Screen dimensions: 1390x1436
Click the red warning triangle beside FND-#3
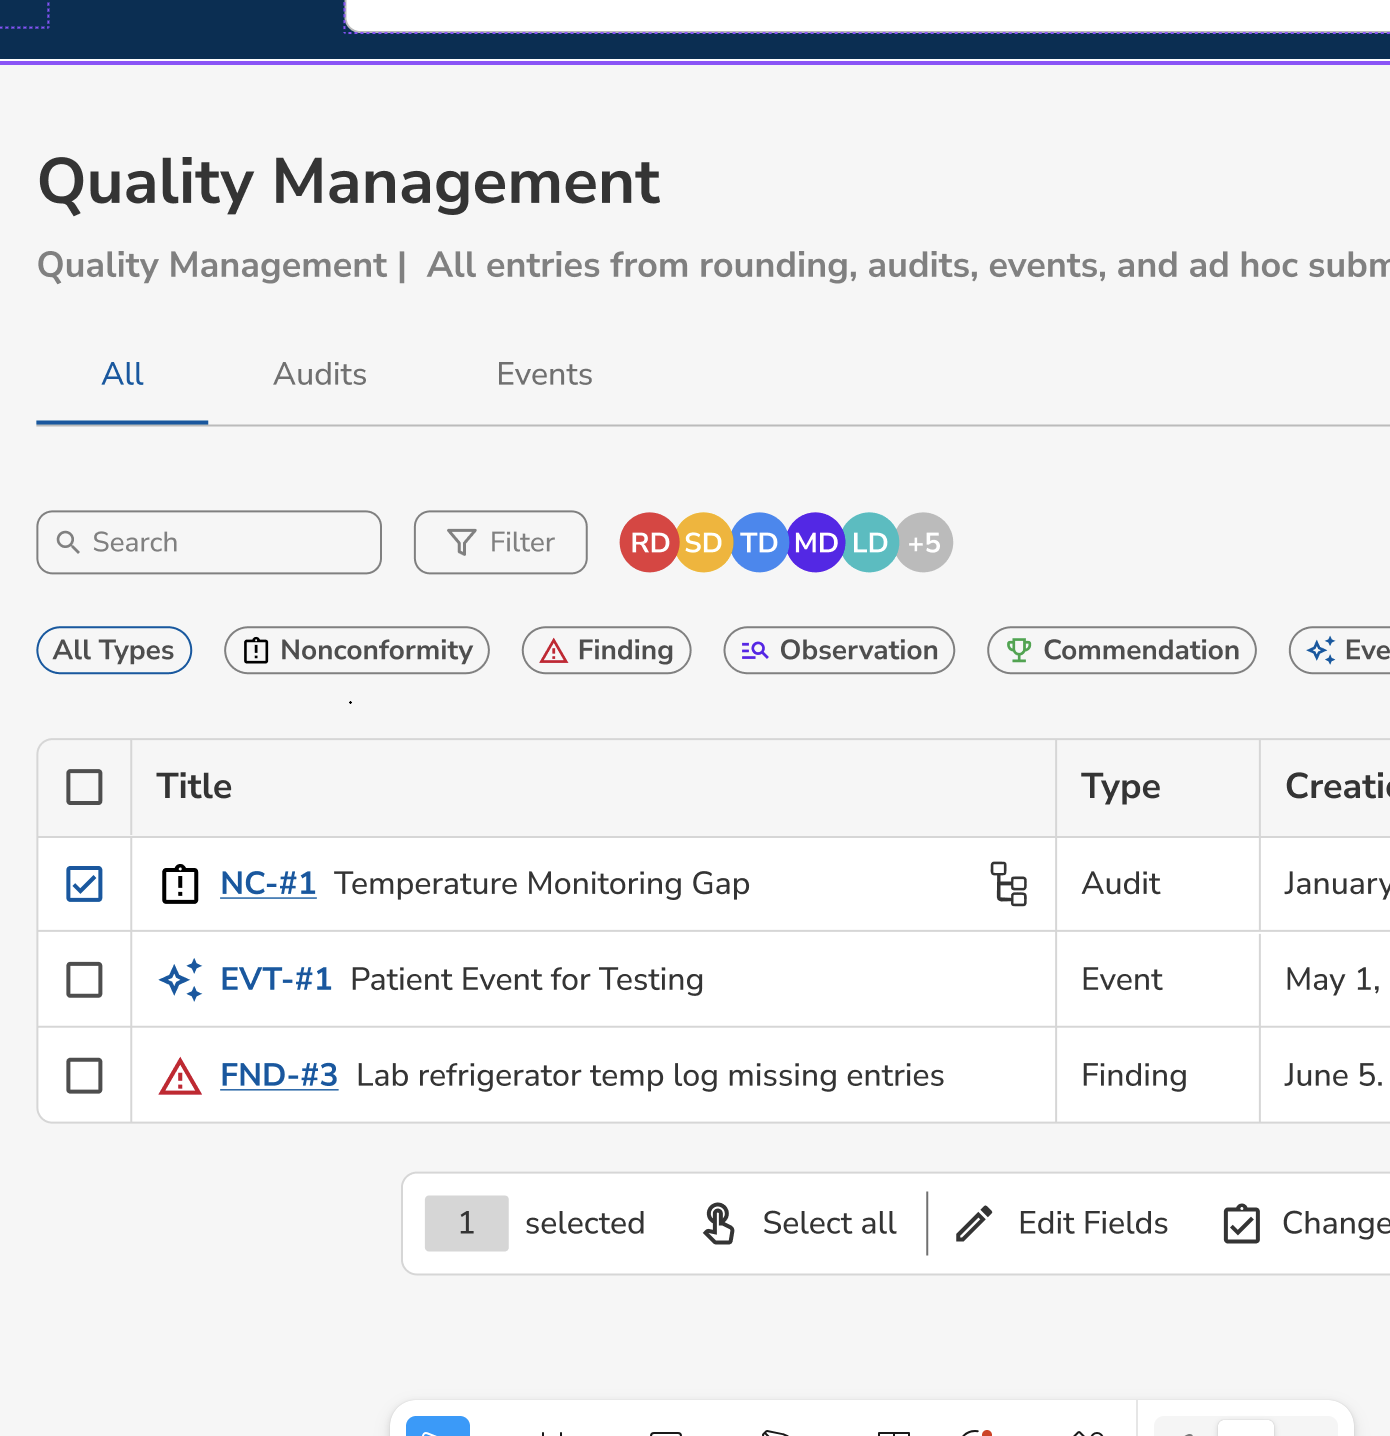pyautogui.click(x=180, y=1076)
